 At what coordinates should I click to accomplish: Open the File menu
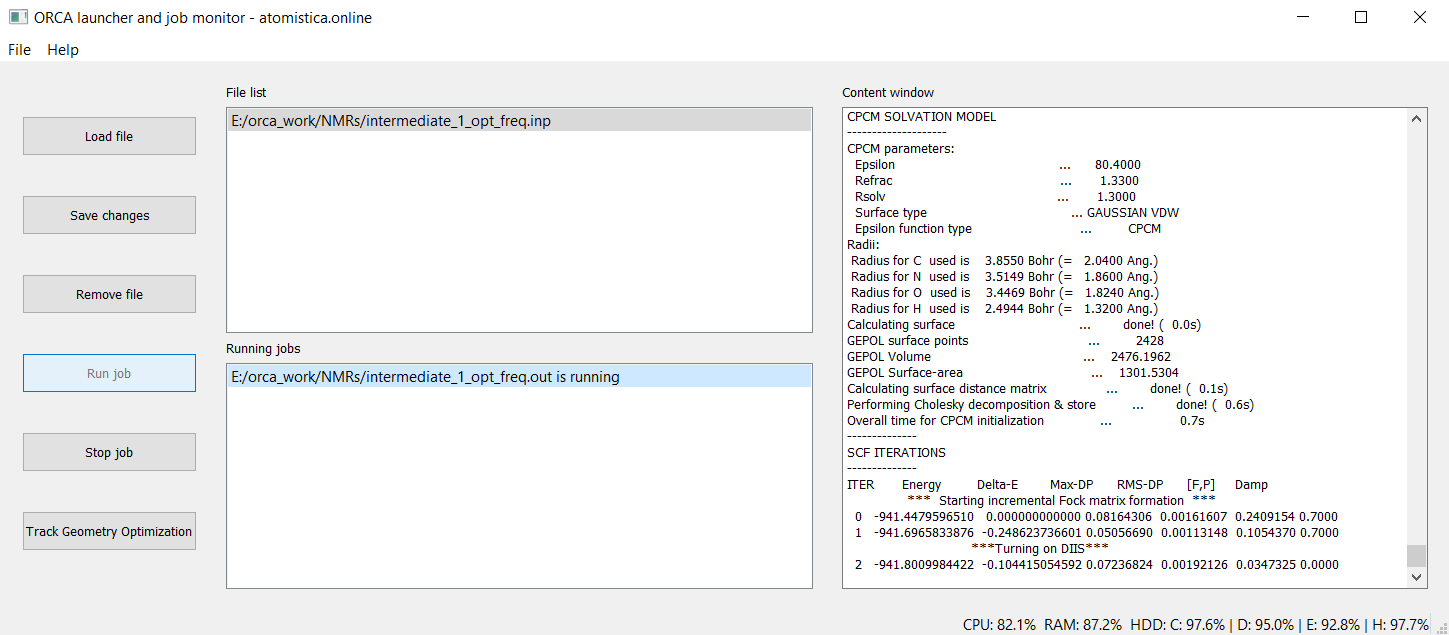(19, 50)
